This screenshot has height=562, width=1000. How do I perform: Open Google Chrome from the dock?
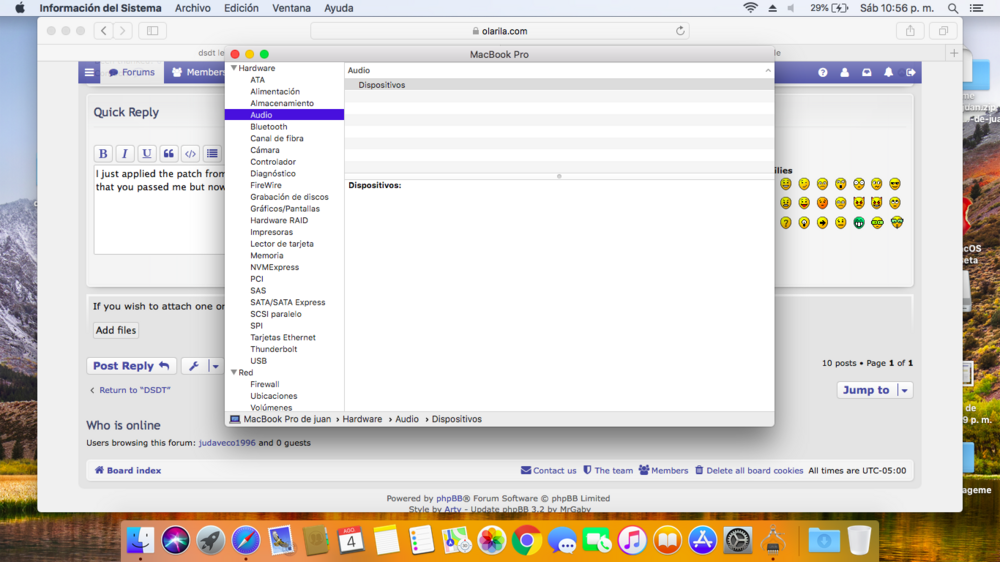pyautogui.click(x=526, y=541)
